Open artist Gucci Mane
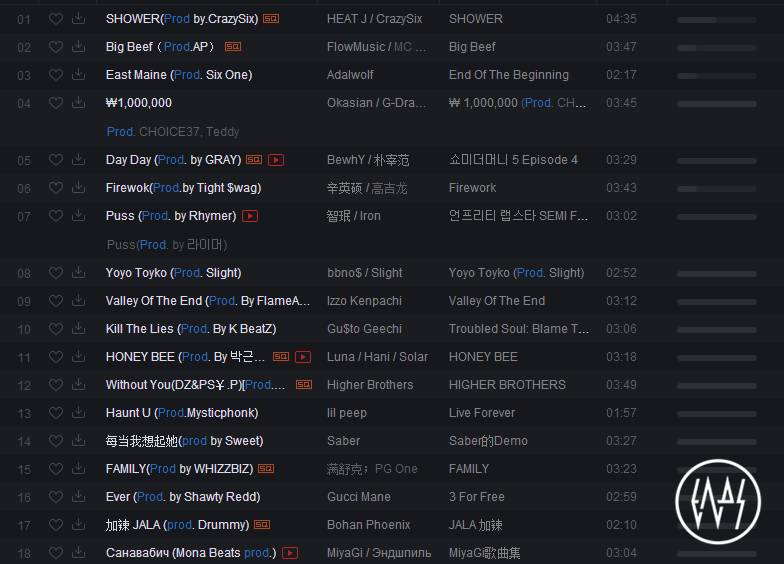 point(359,497)
